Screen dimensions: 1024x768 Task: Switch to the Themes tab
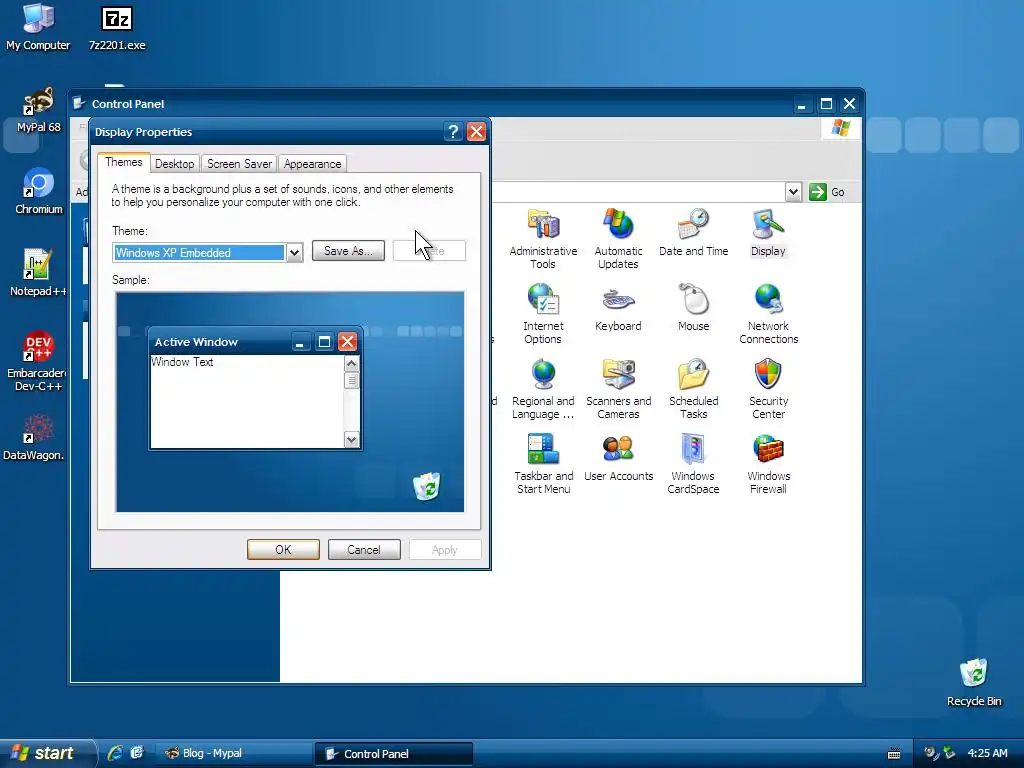pos(123,162)
